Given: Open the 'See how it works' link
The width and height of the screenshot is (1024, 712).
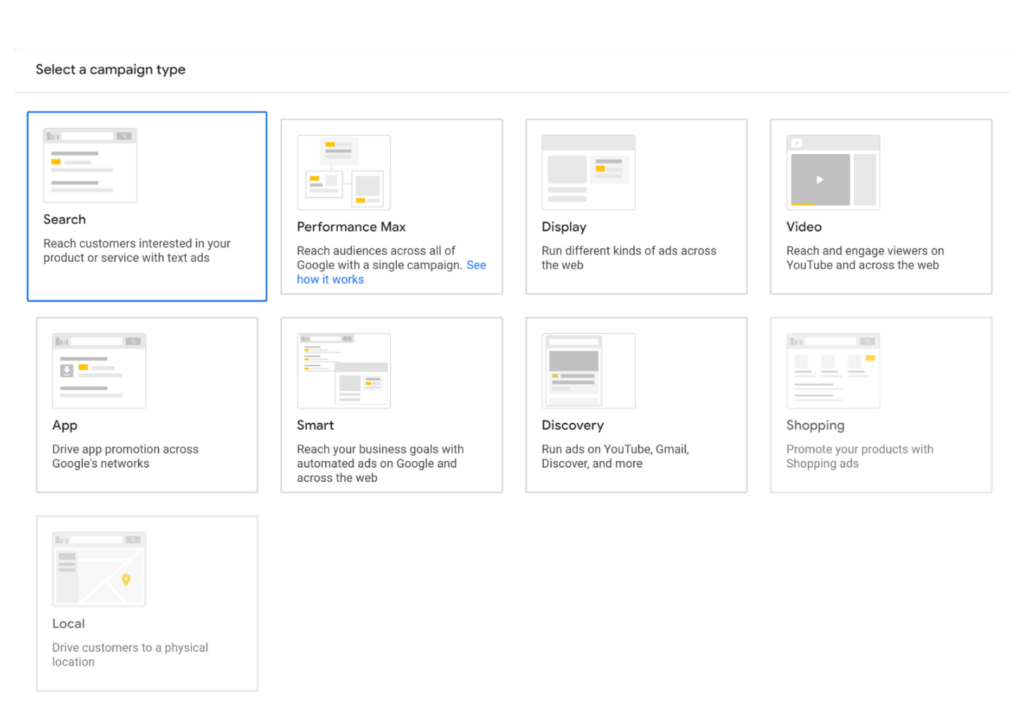Looking at the screenshot, I should (x=330, y=279).
